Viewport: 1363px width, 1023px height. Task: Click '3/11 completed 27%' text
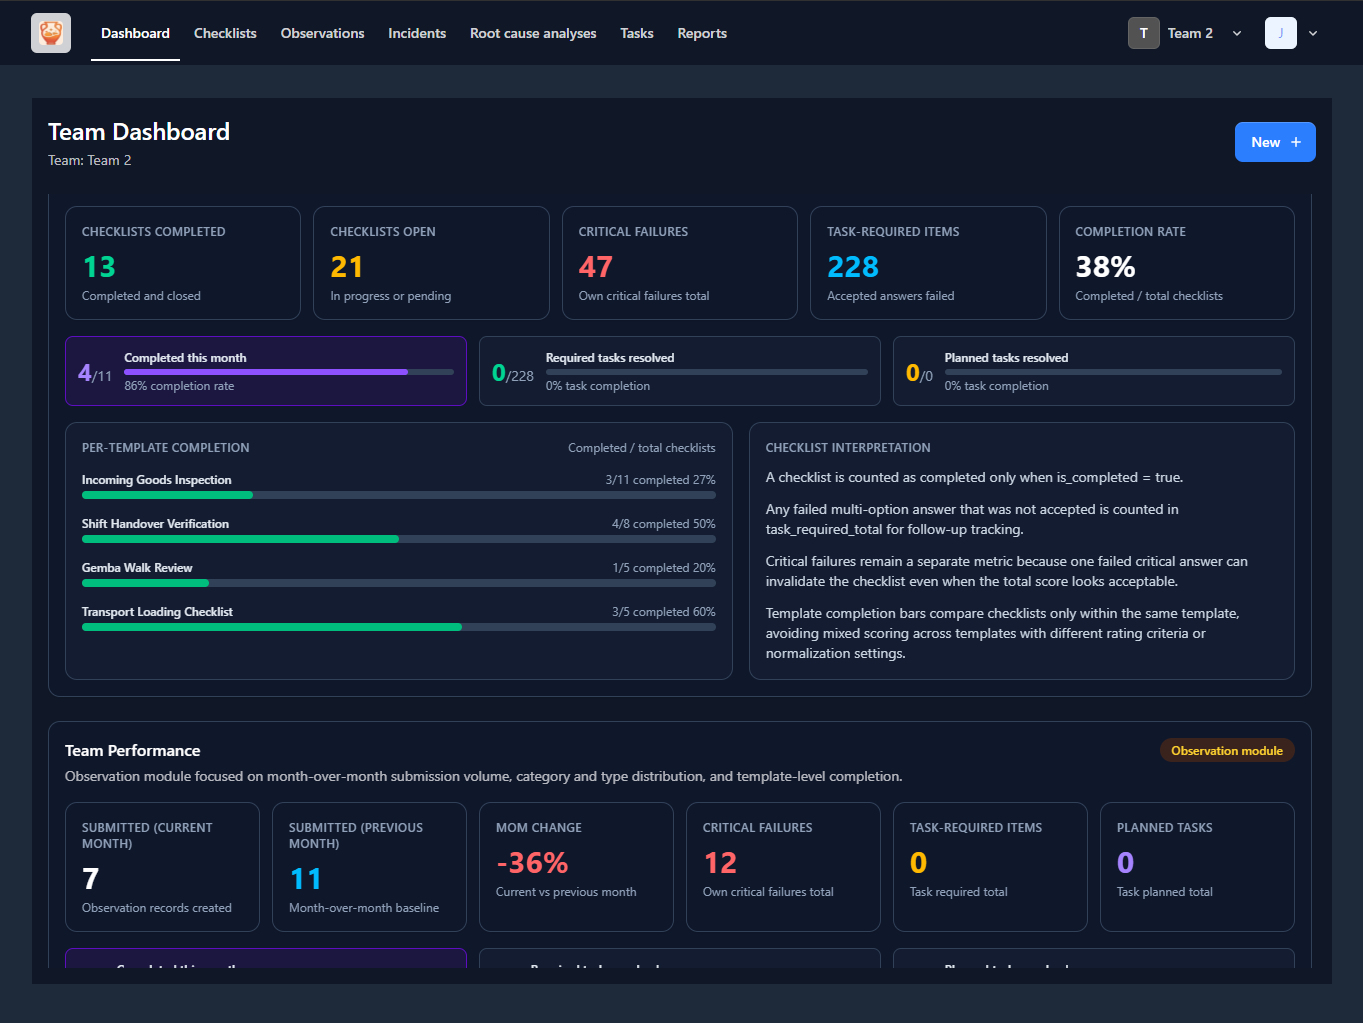click(660, 480)
